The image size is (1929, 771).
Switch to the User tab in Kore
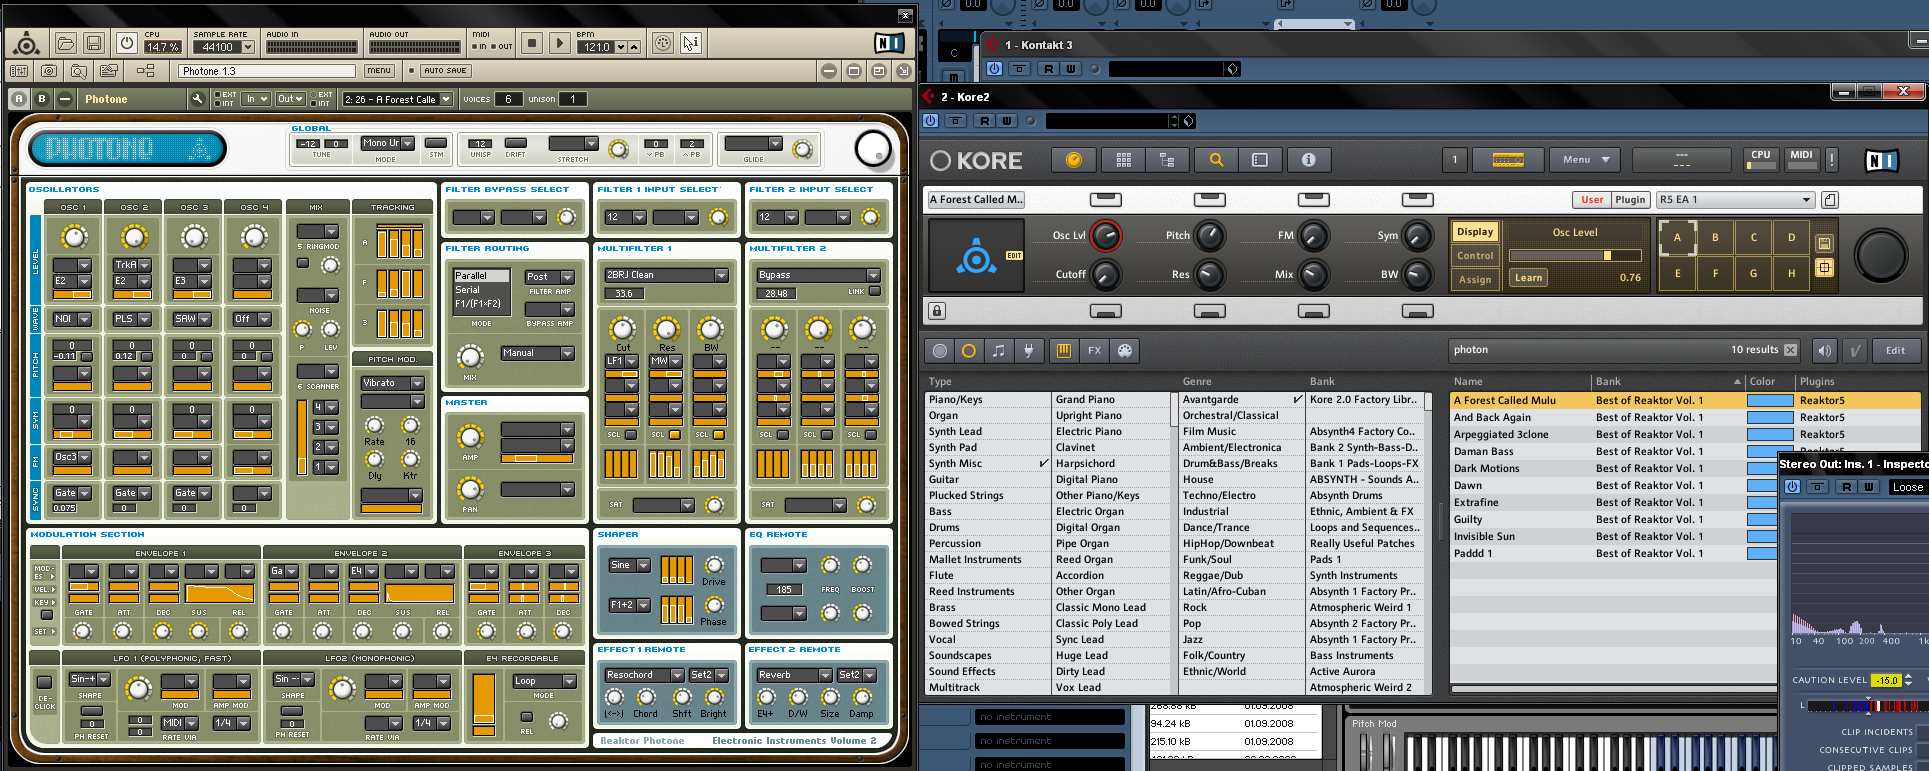tap(1592, 200)
